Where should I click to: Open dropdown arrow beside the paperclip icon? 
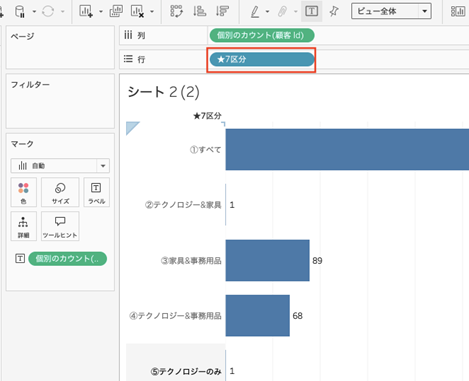296,12
